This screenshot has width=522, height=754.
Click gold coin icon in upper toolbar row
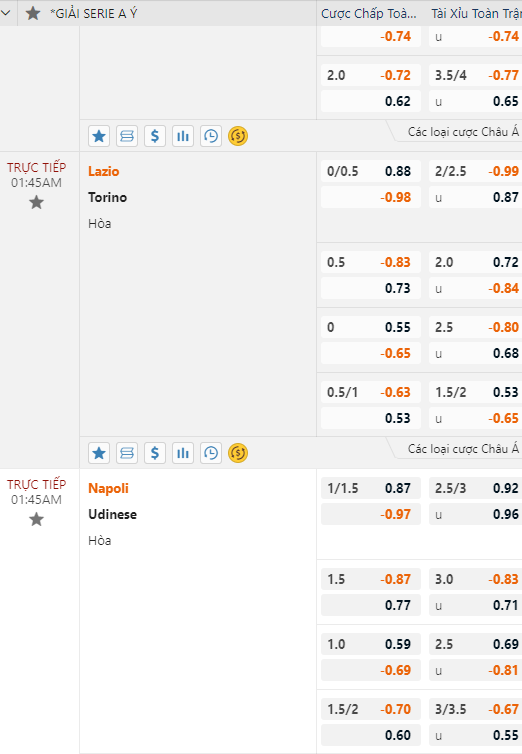238,136
